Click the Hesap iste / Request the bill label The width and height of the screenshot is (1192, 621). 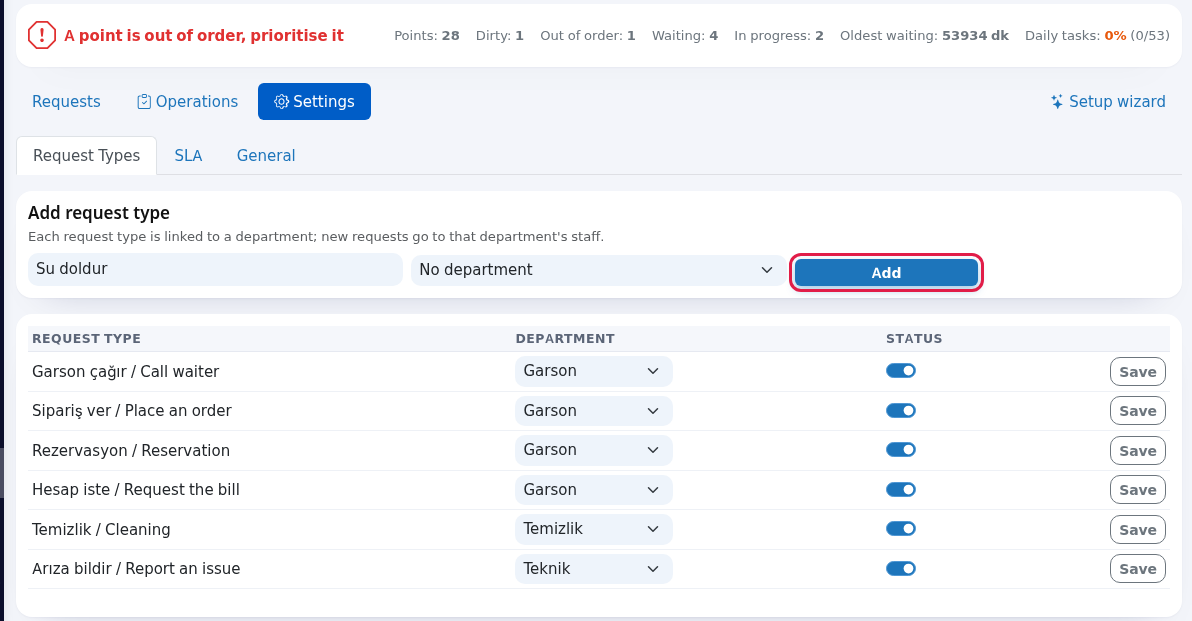tap(135, 490)
